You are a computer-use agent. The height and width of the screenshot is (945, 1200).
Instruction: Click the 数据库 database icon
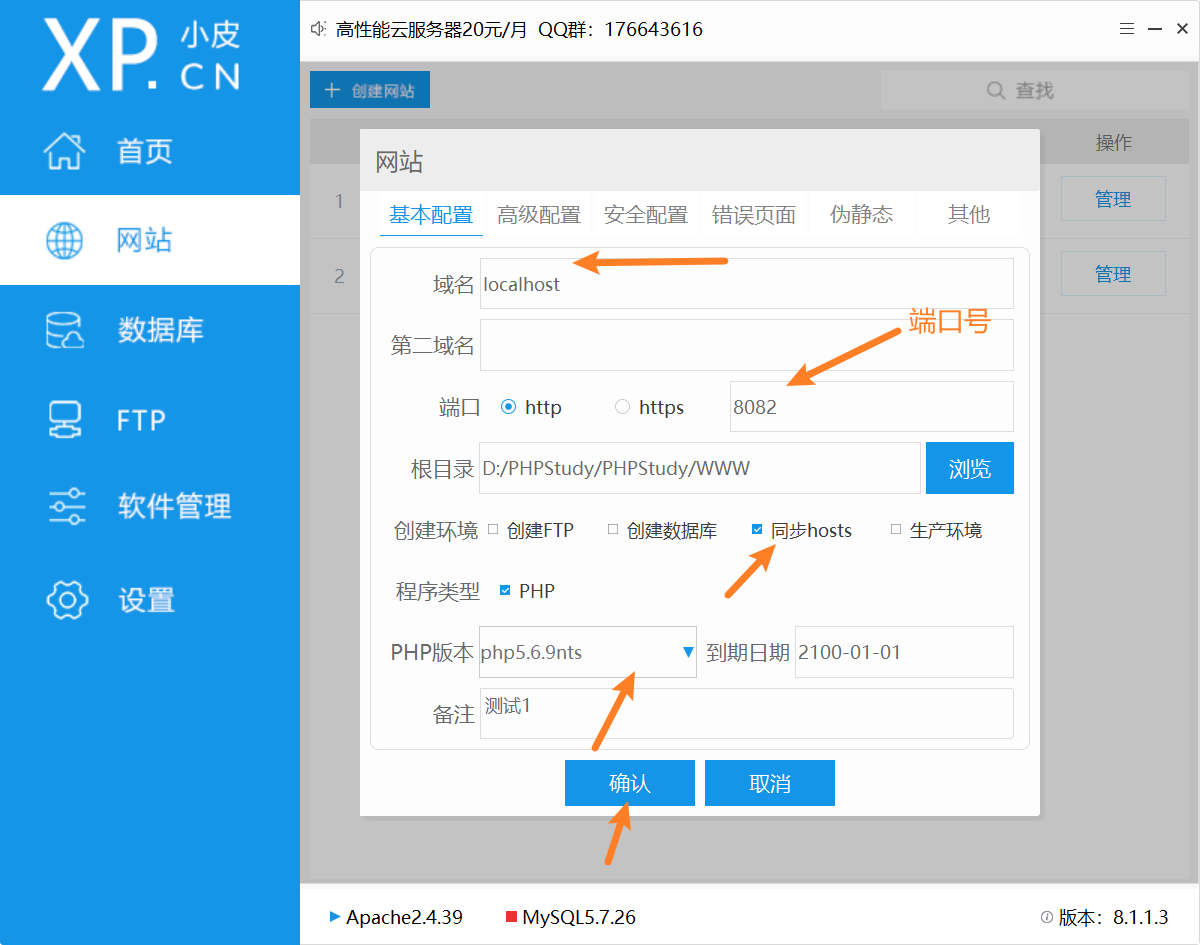point(65,330)
